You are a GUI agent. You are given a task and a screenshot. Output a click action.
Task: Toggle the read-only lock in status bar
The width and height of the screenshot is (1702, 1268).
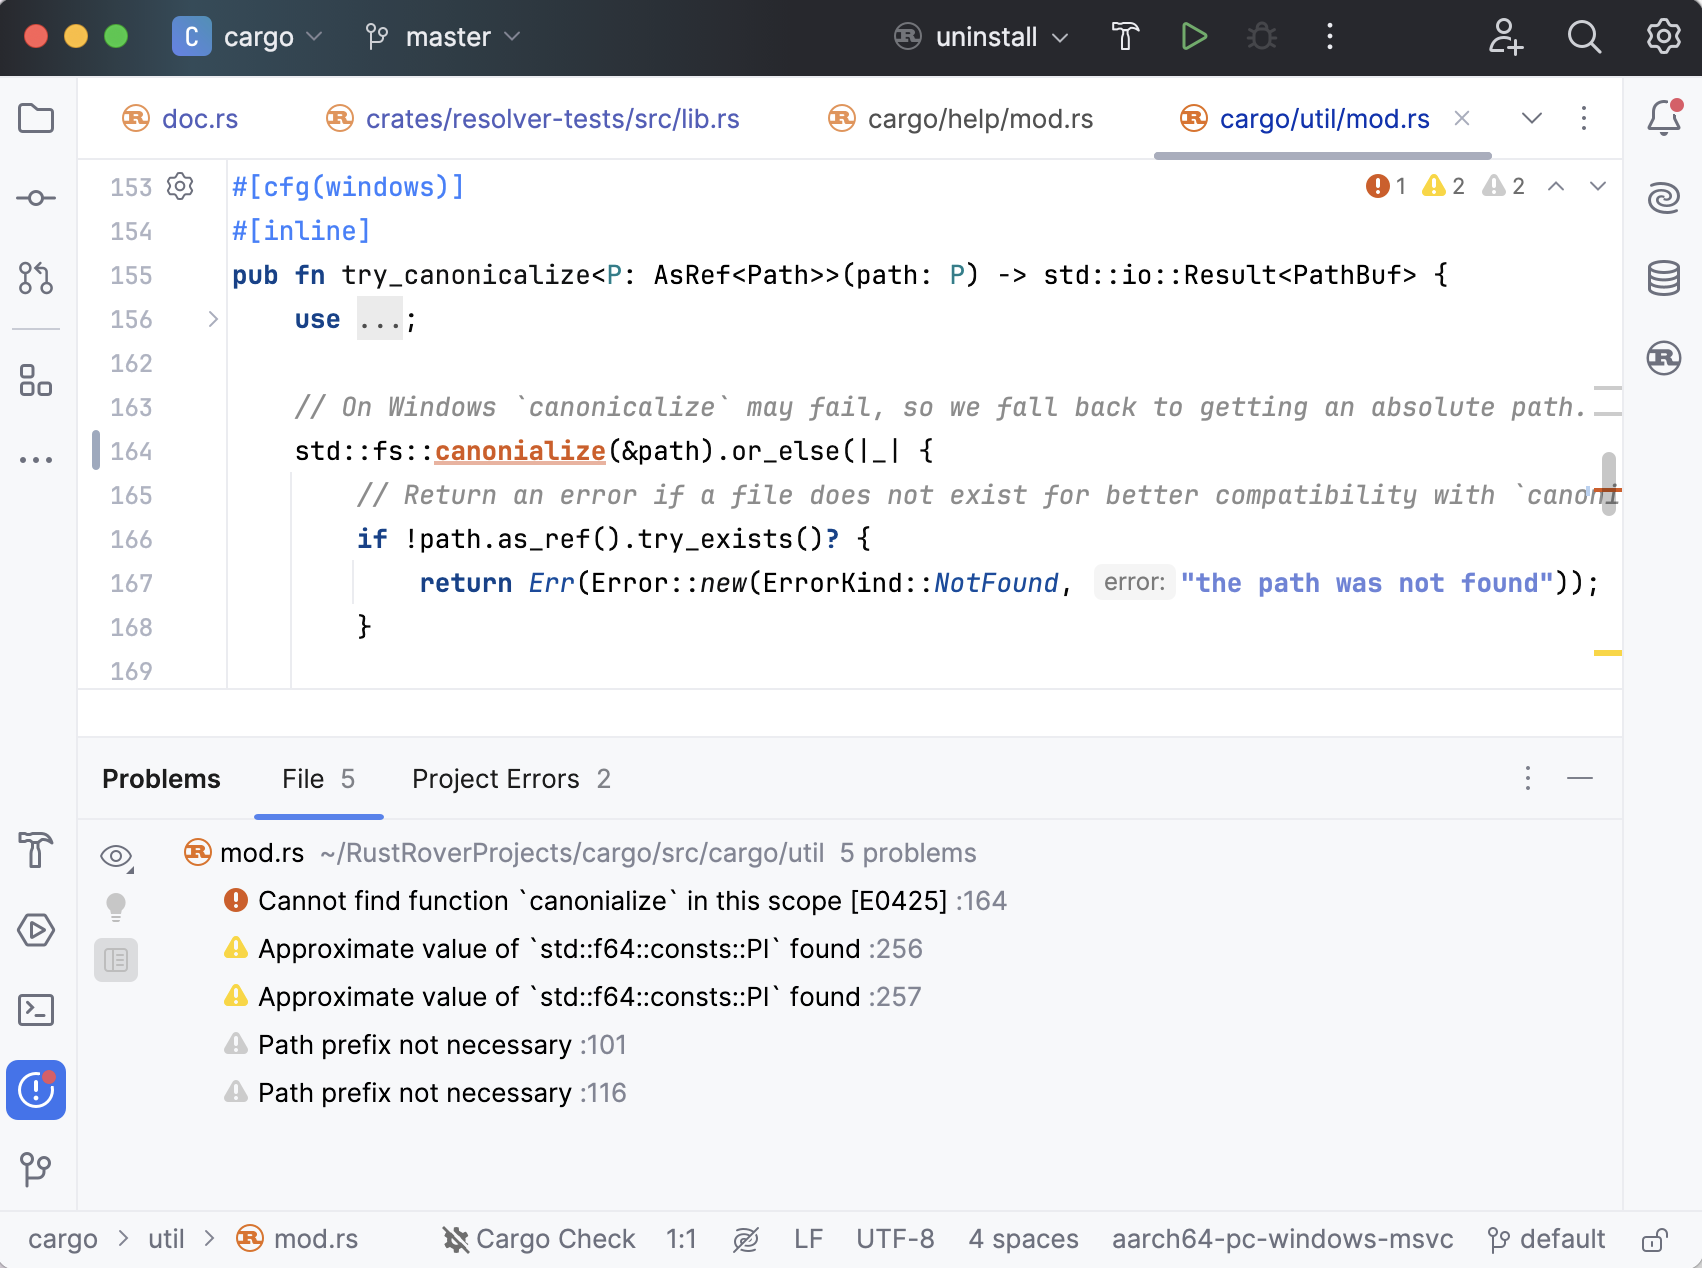tap(1654, 1240)
